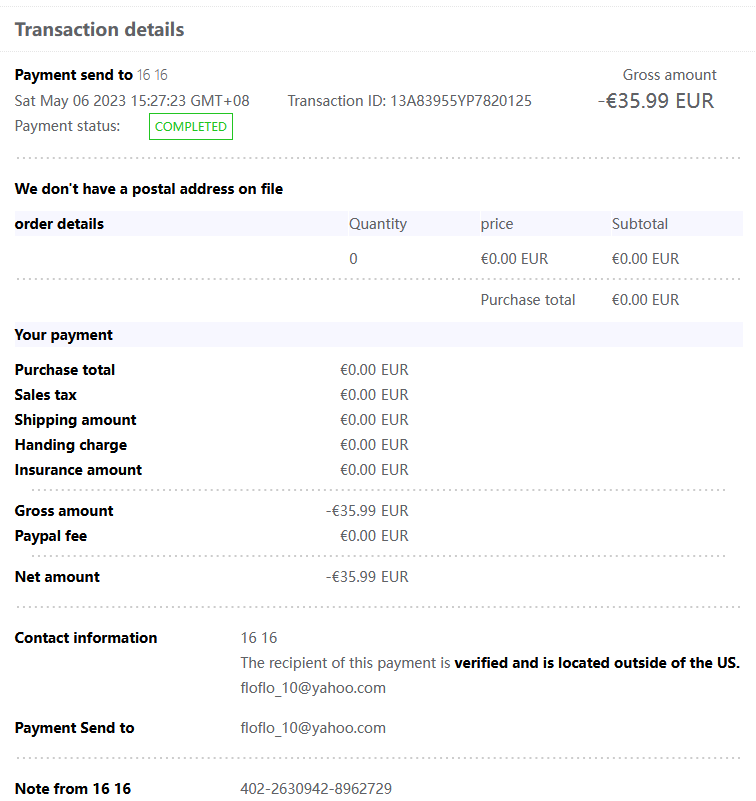Click the email next to Payment Send to
Image resolution: width=756 pixels, height=801 pixels.
tap(313, 728)
